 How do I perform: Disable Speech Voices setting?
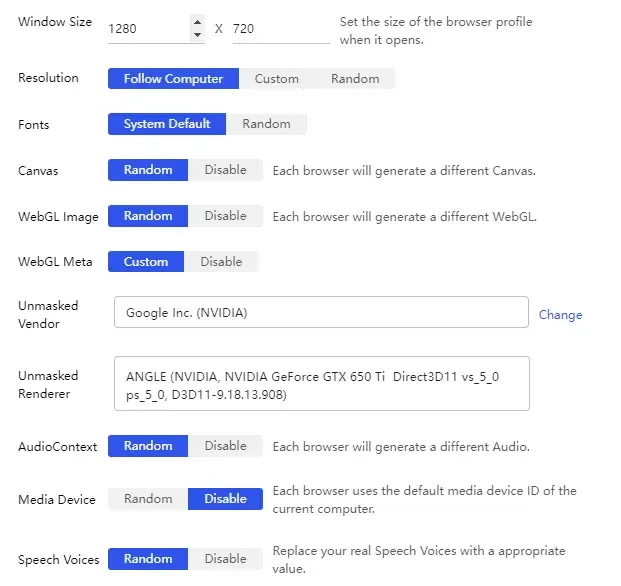225,559
